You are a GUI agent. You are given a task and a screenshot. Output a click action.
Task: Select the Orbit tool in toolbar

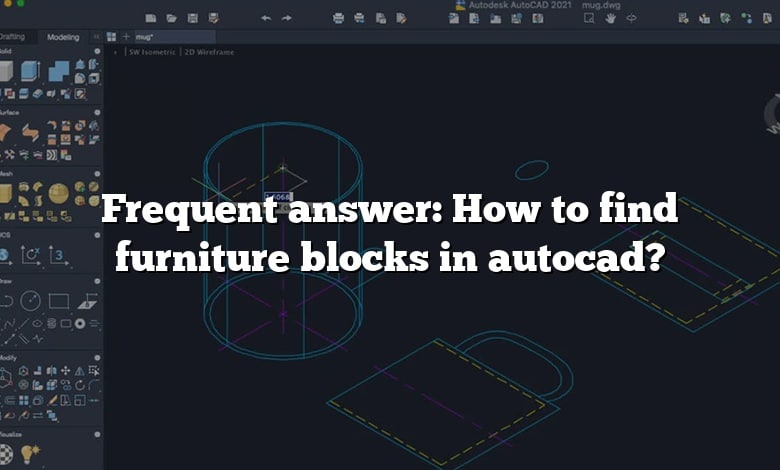tap(631, 18)
